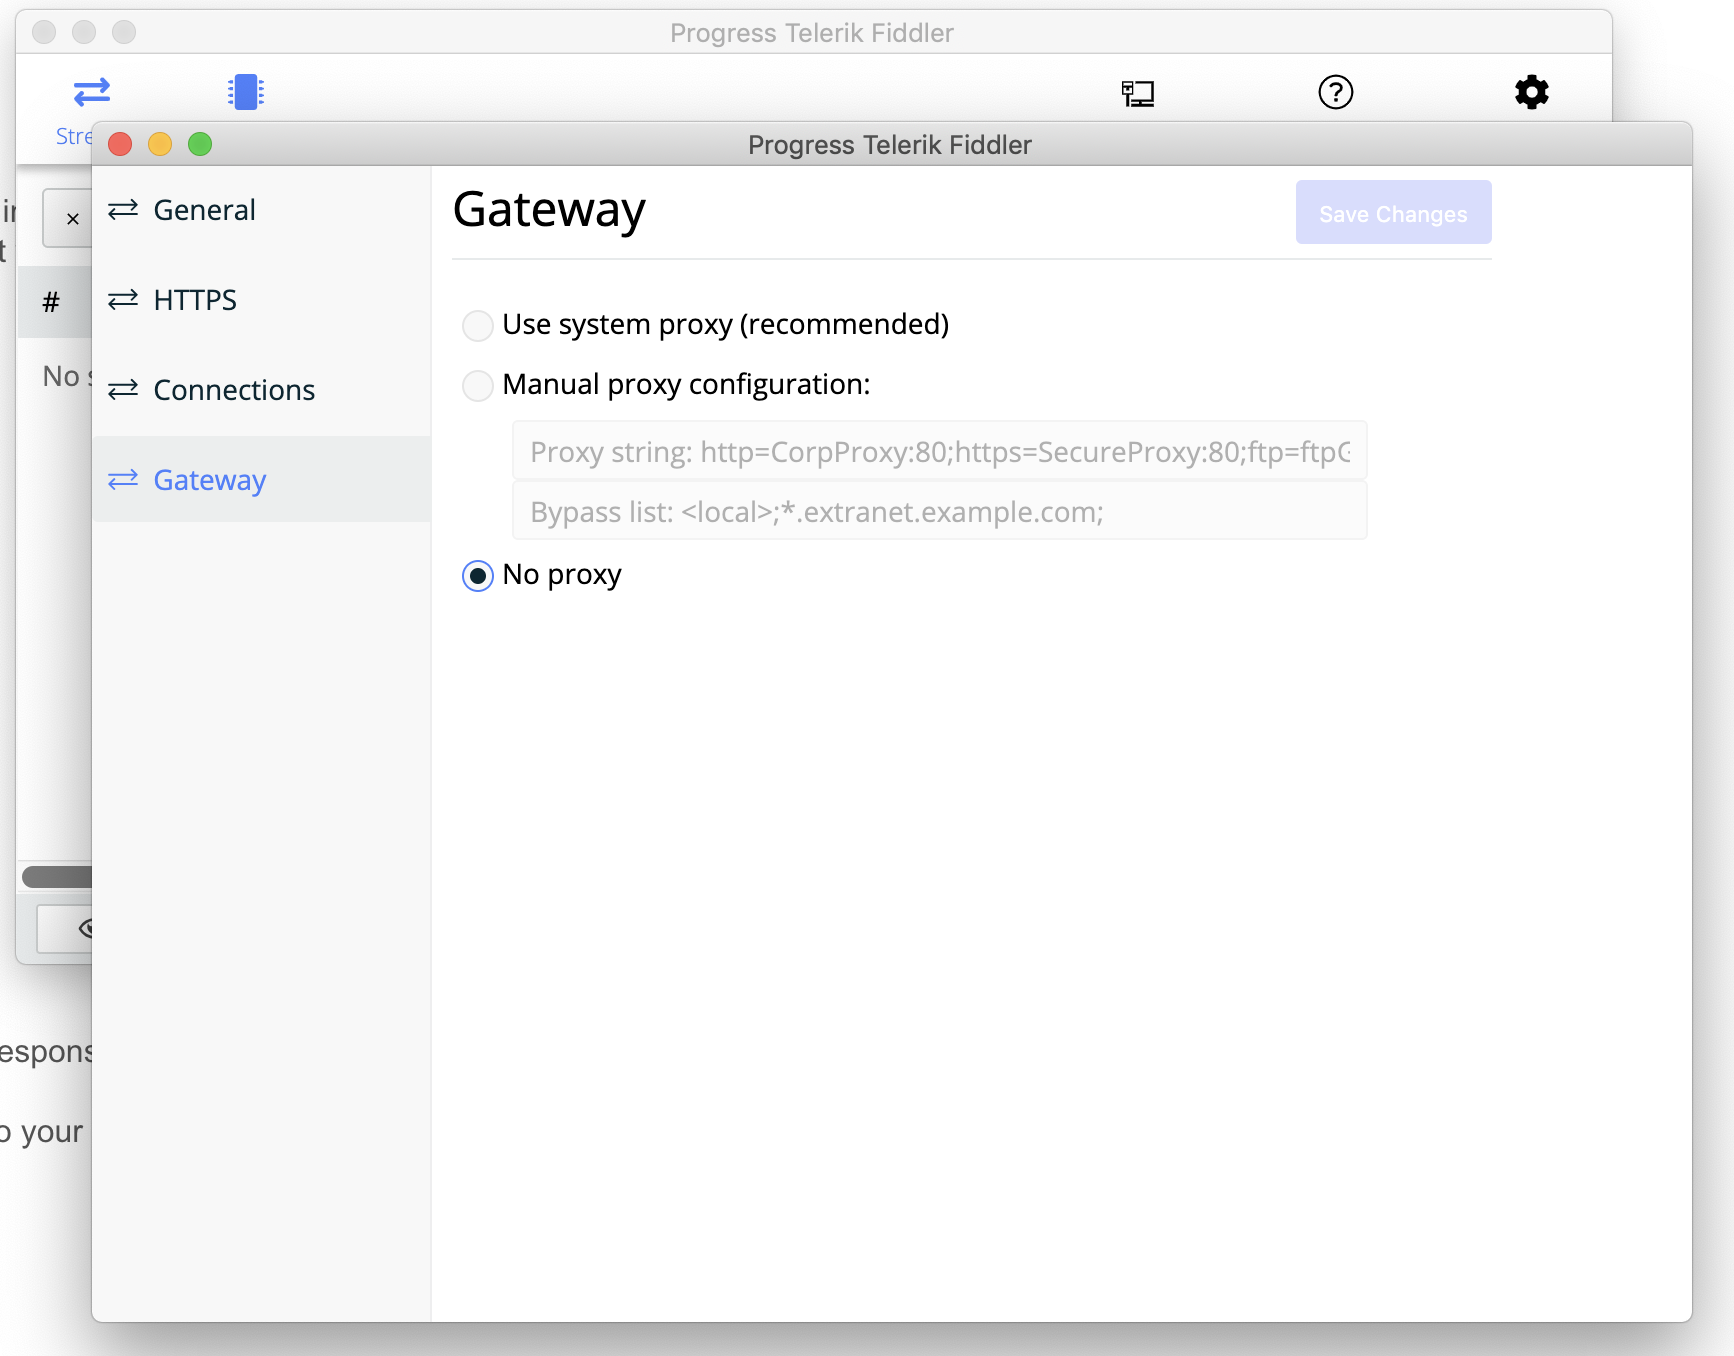
Task: Click the blue chip icon in the toolbar
Action: 245,92
